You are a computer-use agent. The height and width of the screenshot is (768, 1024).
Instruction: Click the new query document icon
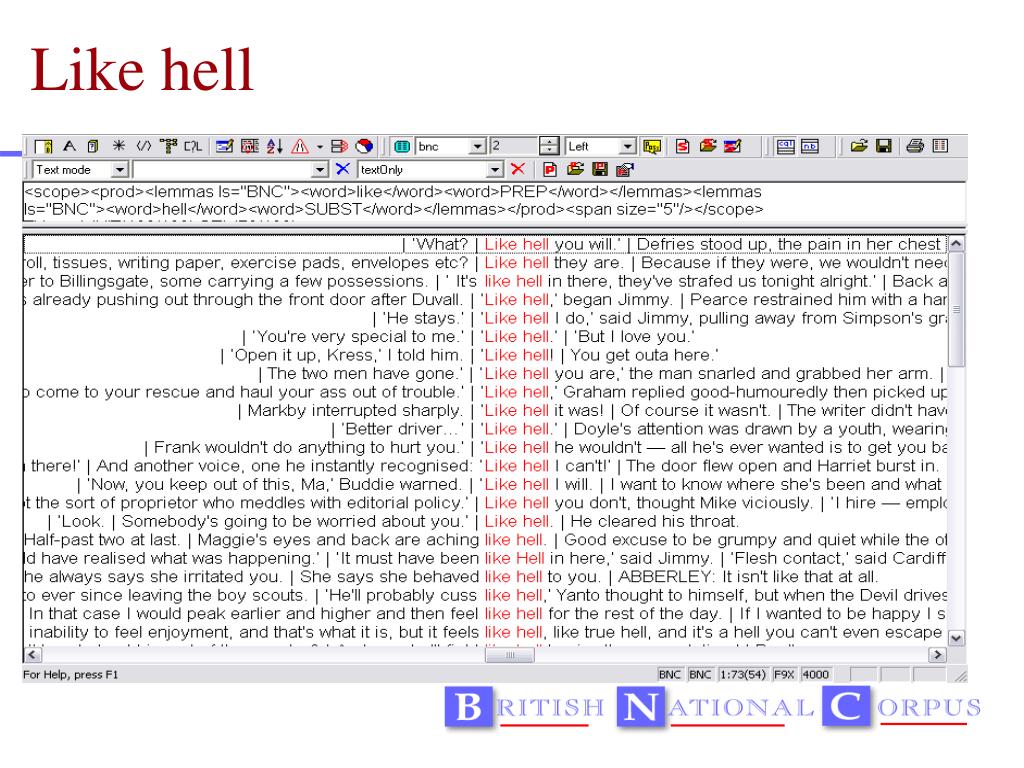coord(44,146)
